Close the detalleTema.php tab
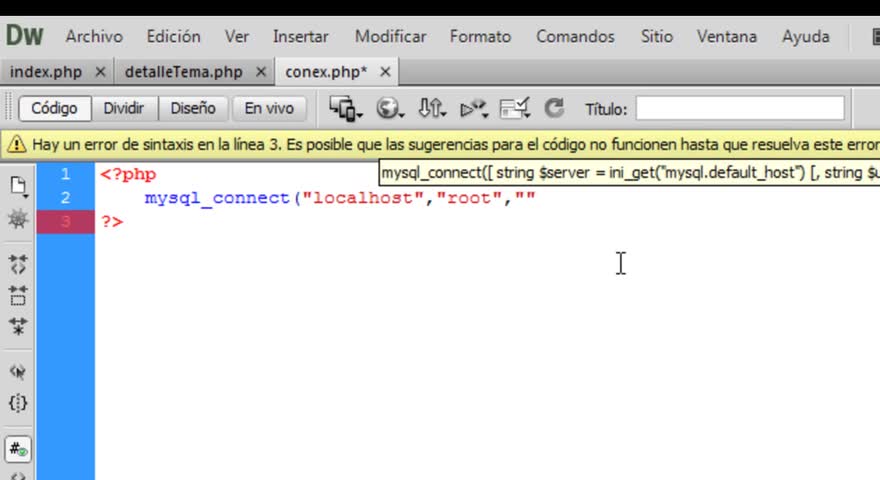The height and width of the screenshot is (480, 880). (x=260, y=72)
